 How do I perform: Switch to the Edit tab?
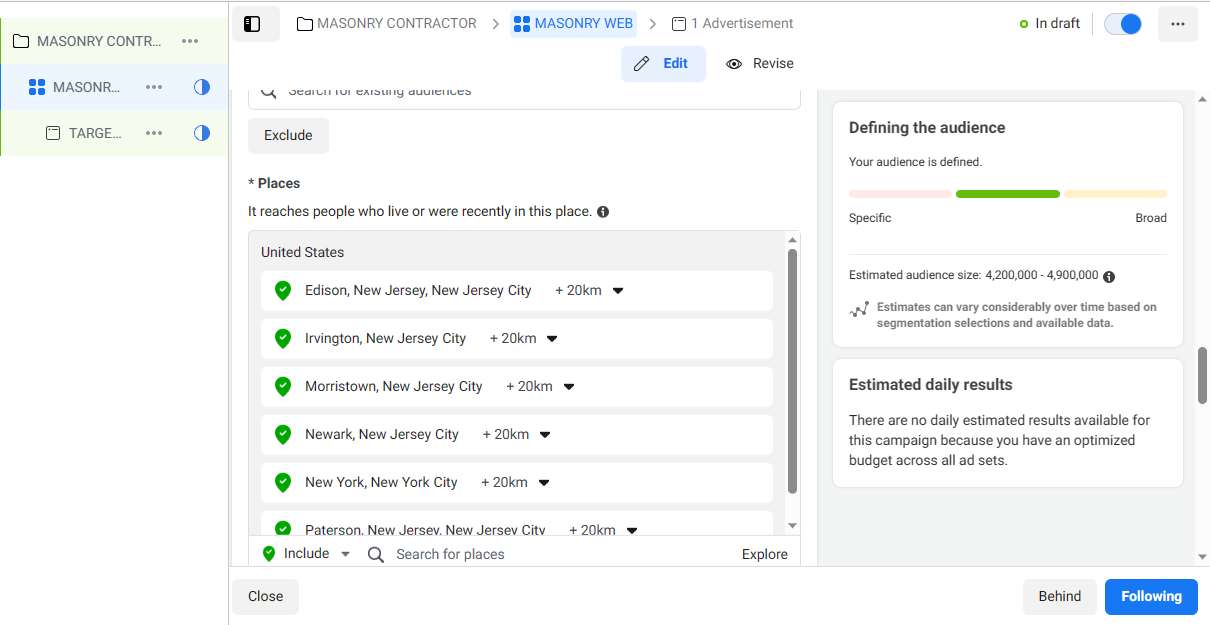(663, 64)
